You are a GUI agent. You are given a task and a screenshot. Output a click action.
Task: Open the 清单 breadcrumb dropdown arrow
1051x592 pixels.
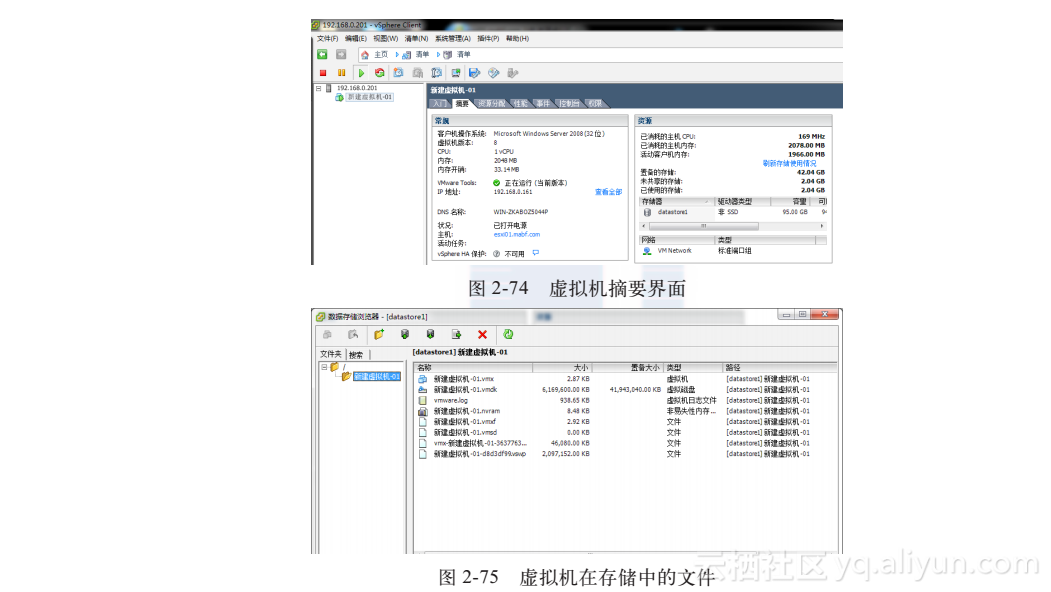point(437,54)
